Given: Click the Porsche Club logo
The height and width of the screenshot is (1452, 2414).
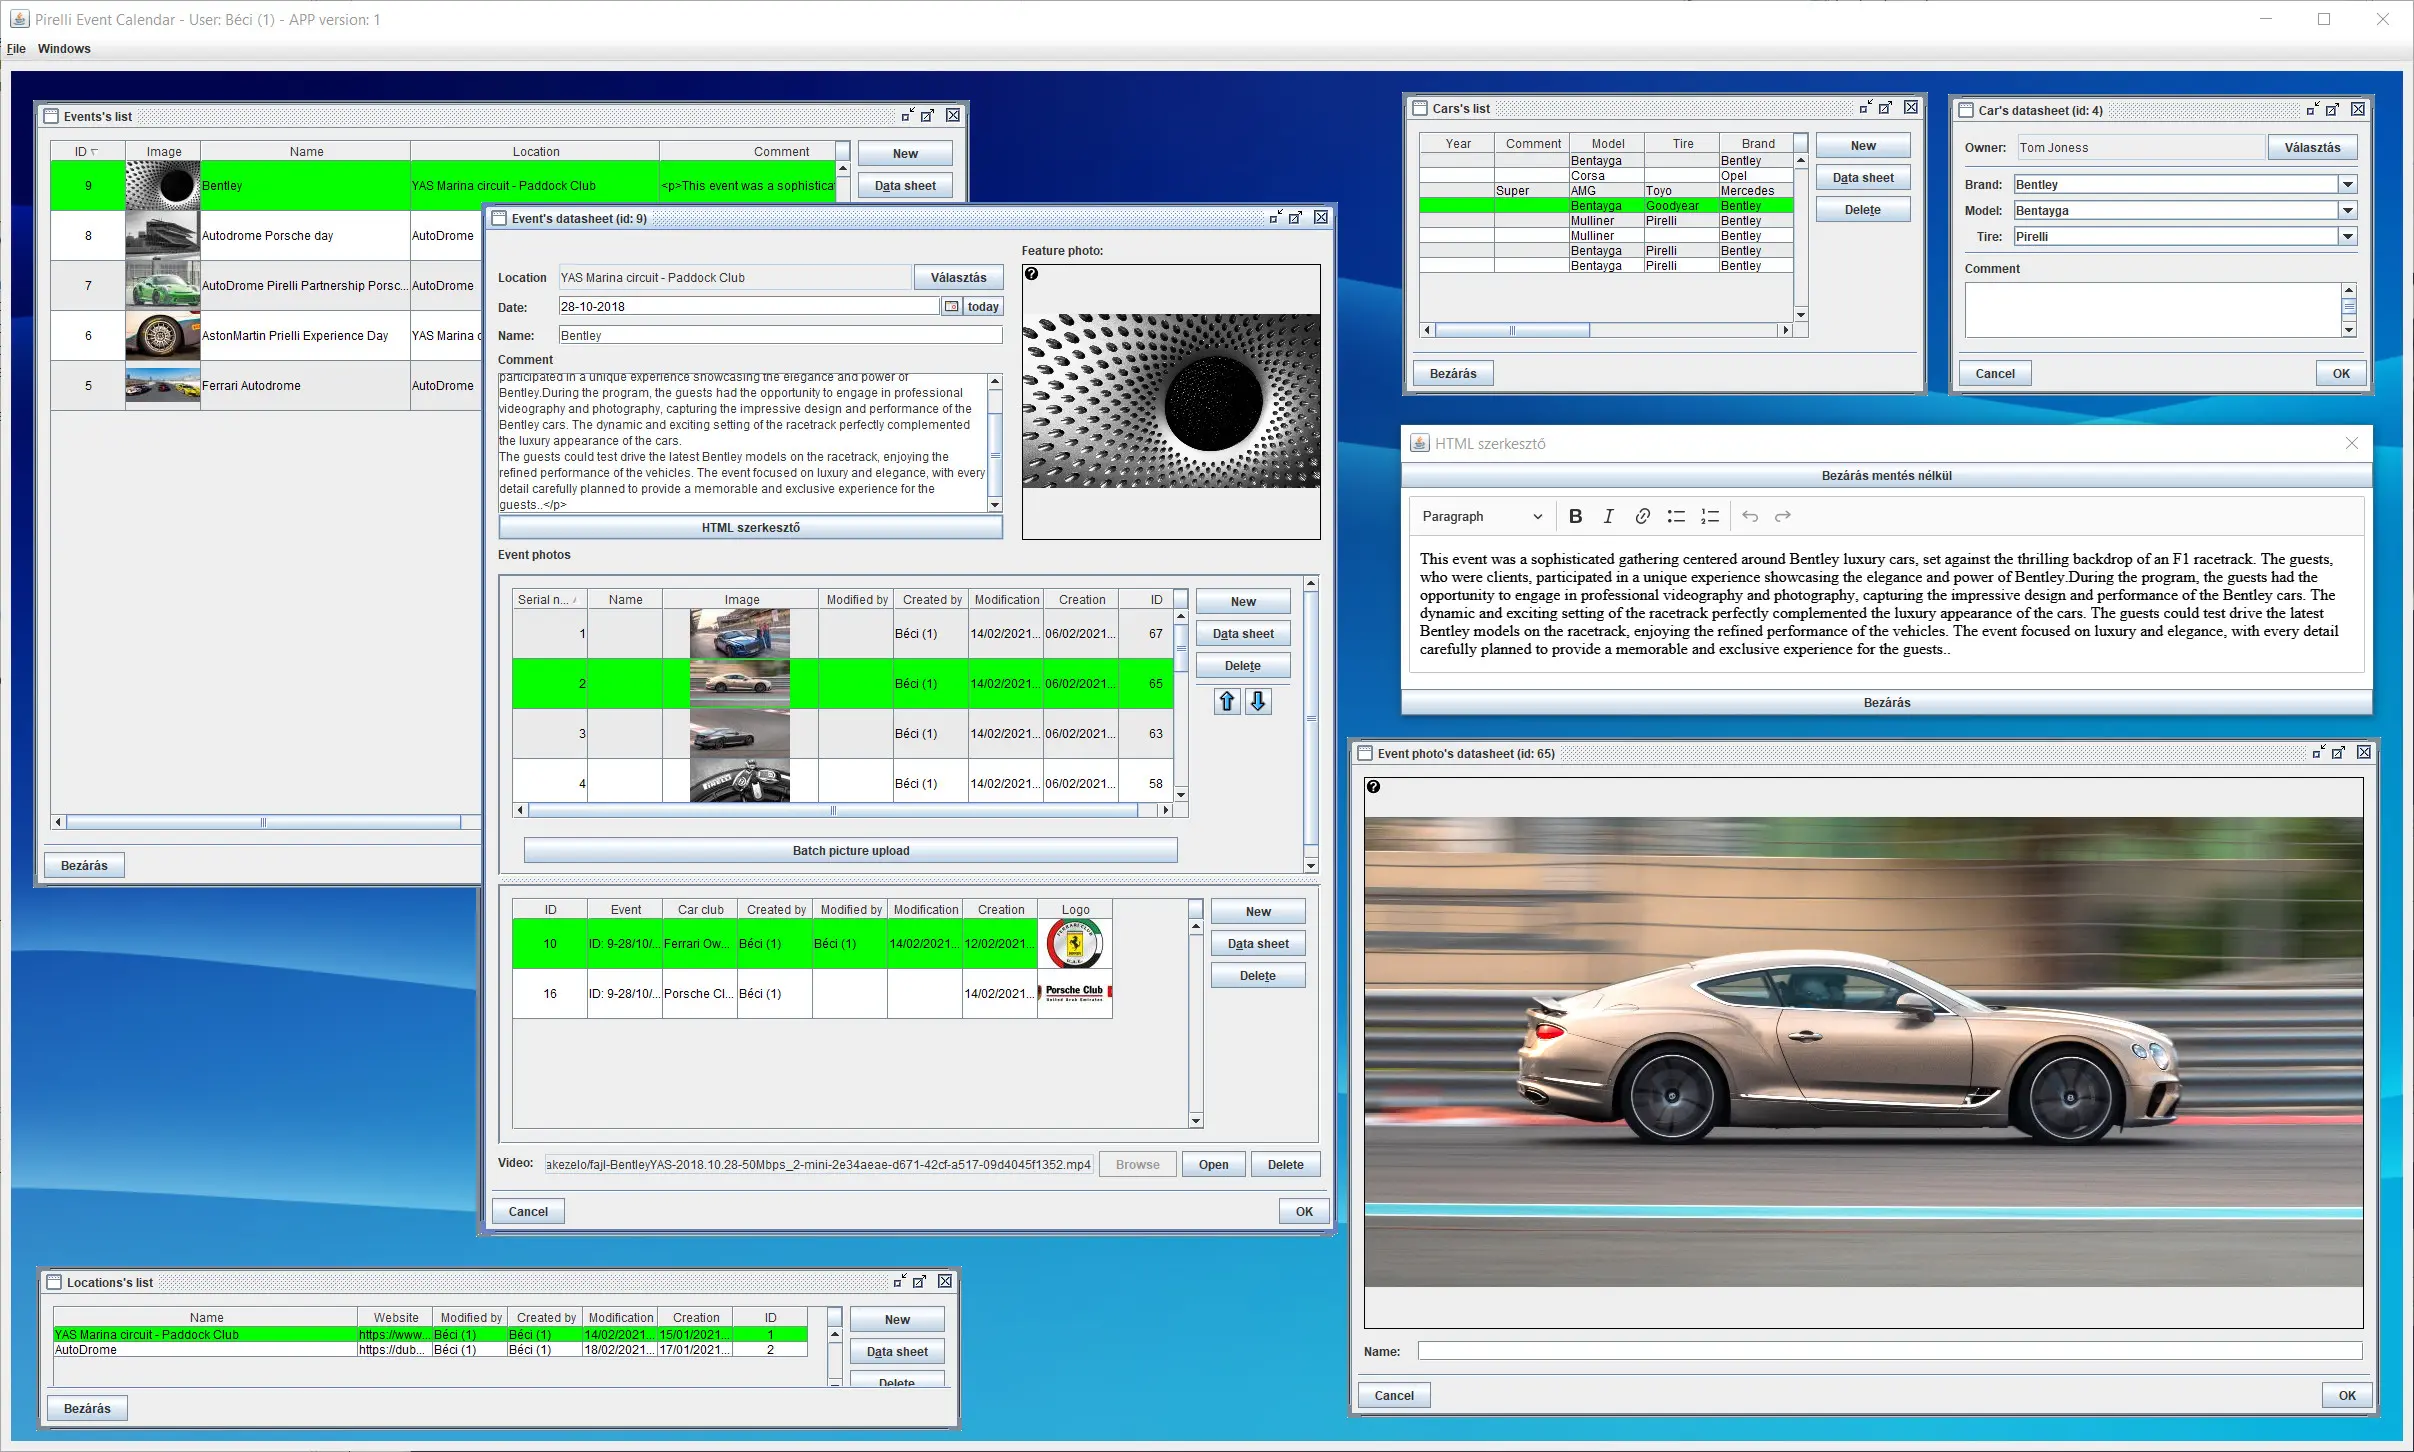Looking at the screenshot, I should (x=1075, y=993).
